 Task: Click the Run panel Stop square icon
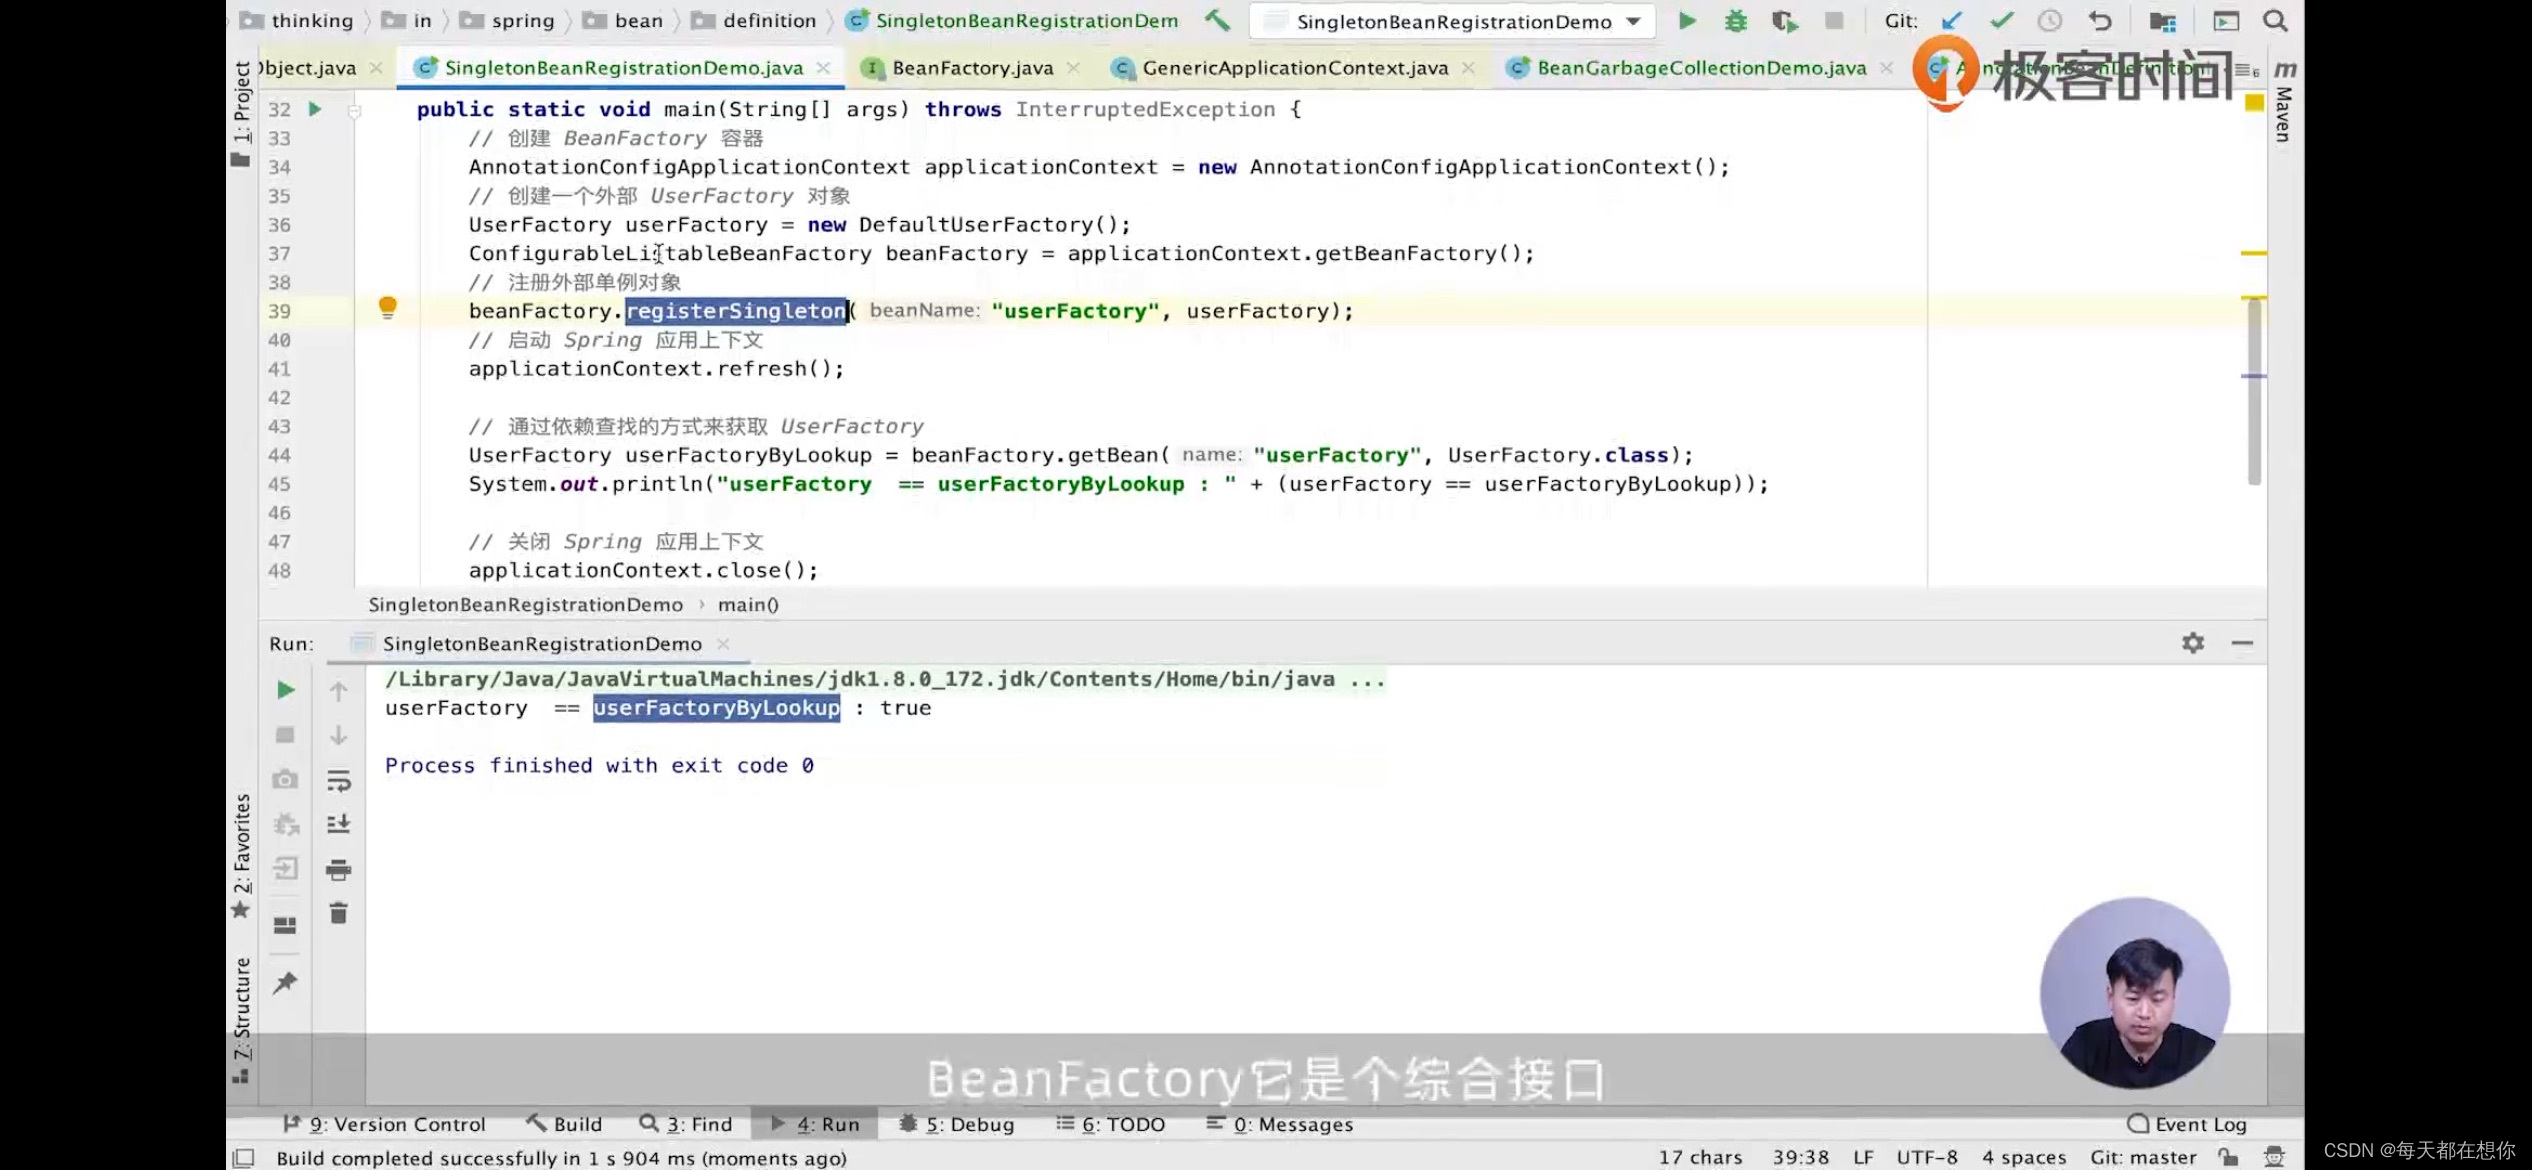point(285,735)
